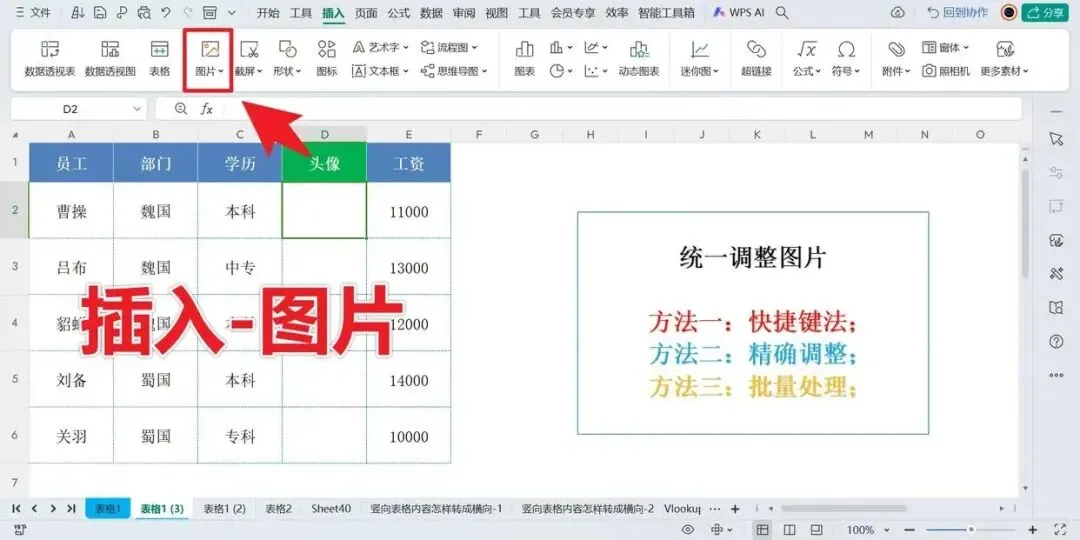Click the search magnifier next to WPS AI
1080x540 pixels.
click(782, 12)
